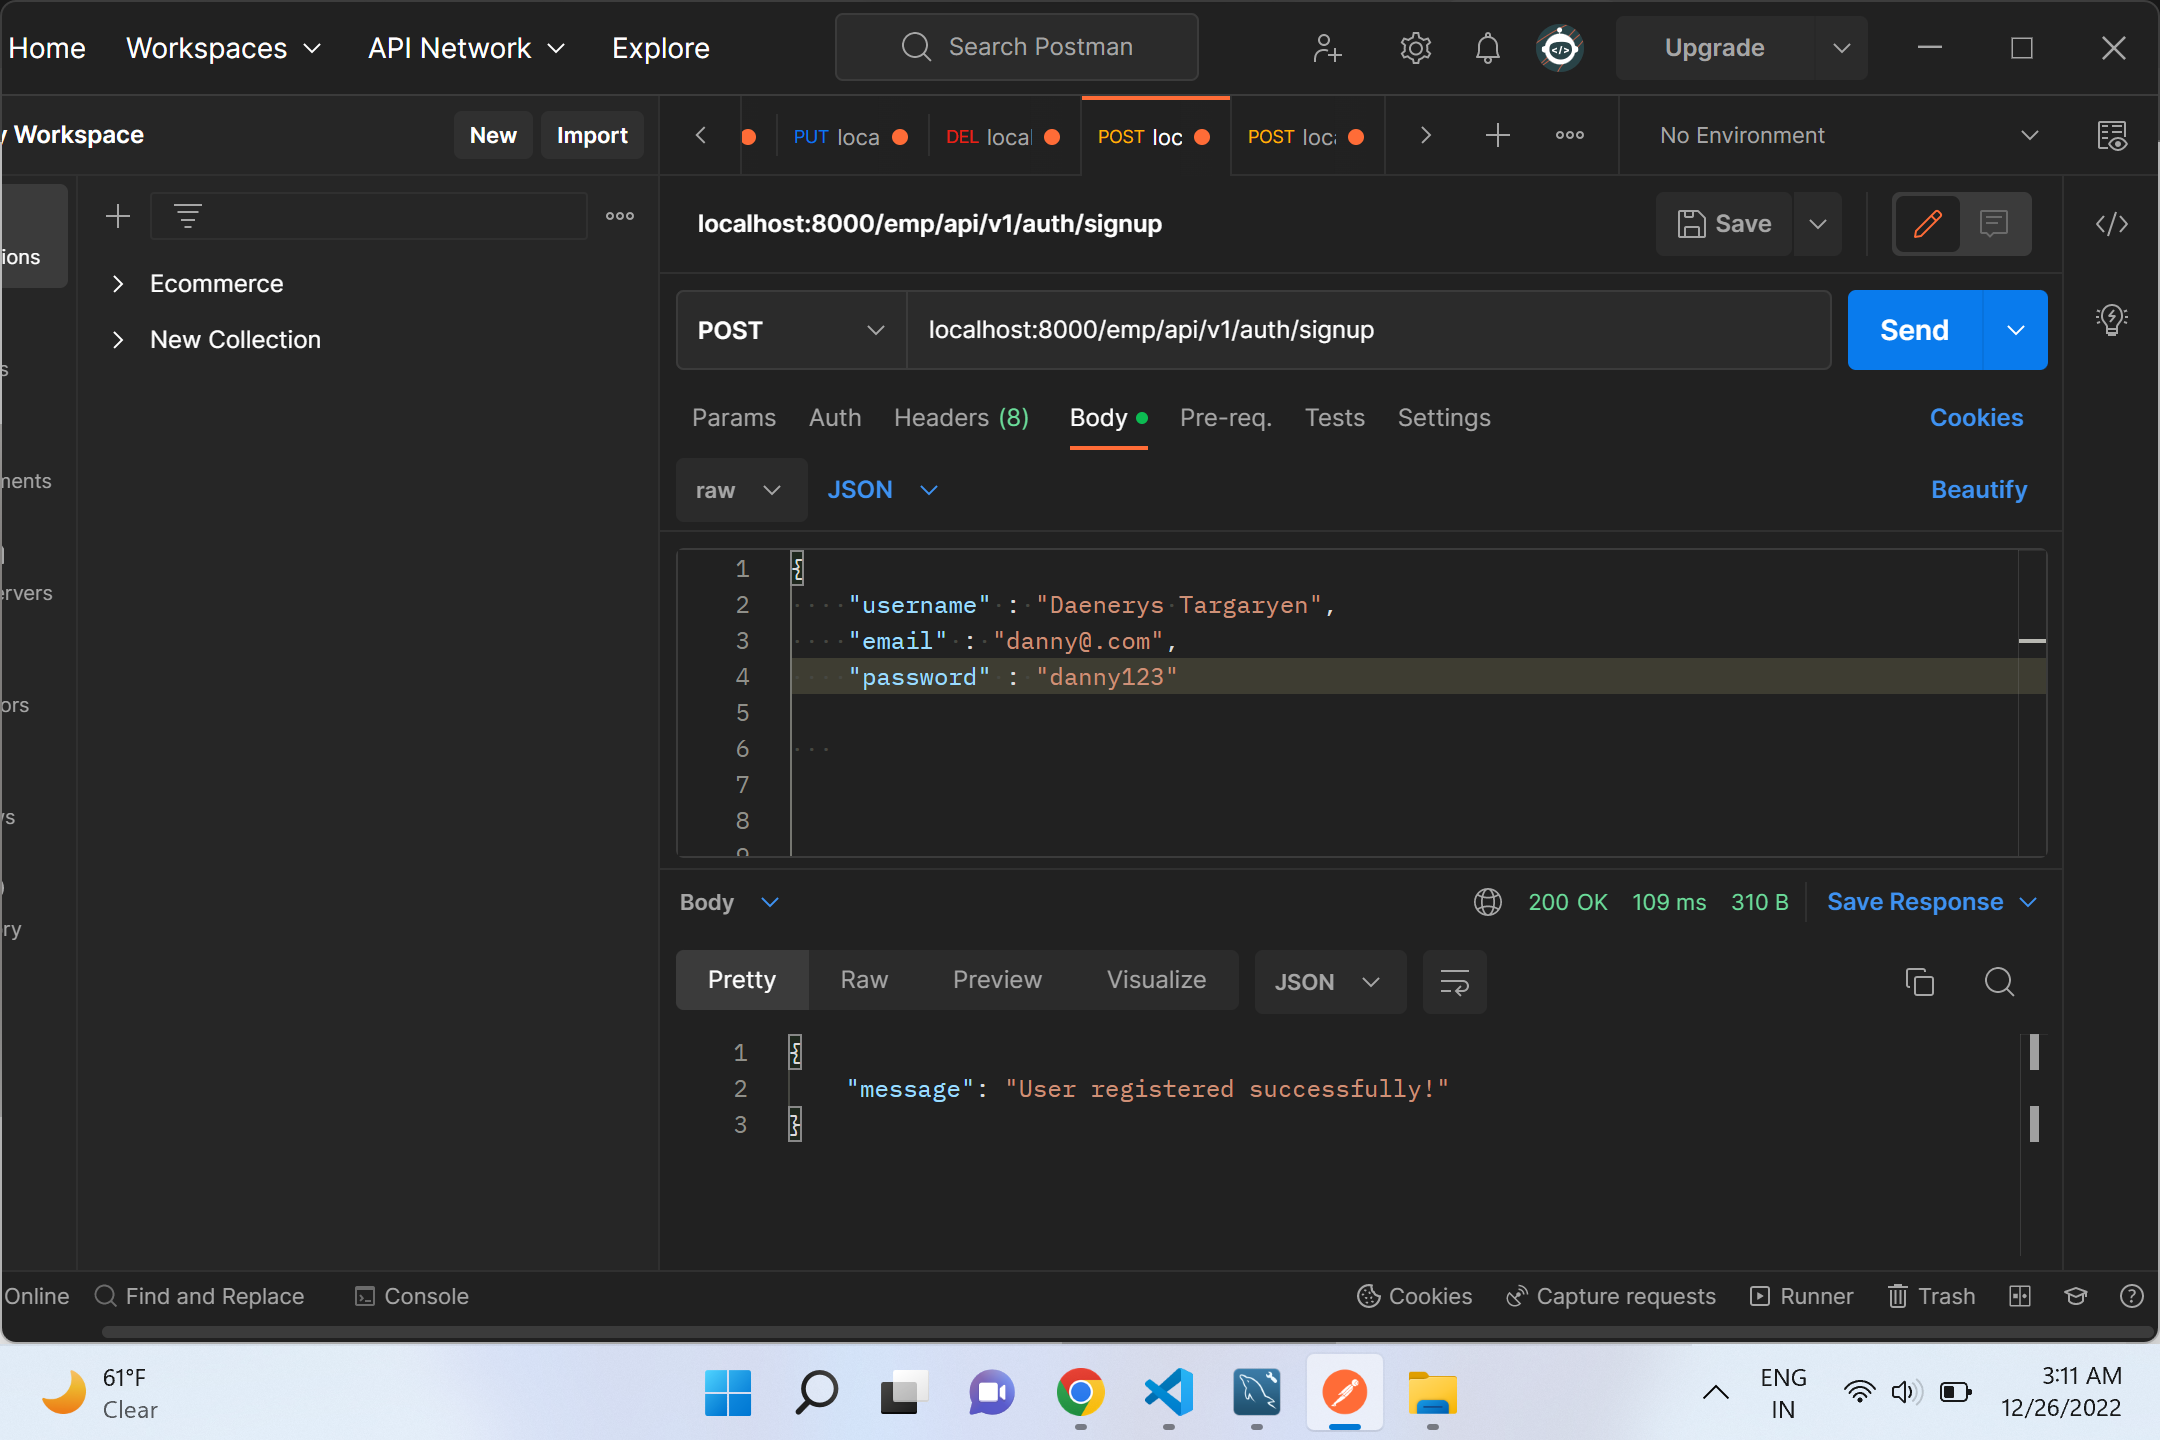Screen dimensions: 2160x1440
Task: Search within the response
Action: [1999, 982]
